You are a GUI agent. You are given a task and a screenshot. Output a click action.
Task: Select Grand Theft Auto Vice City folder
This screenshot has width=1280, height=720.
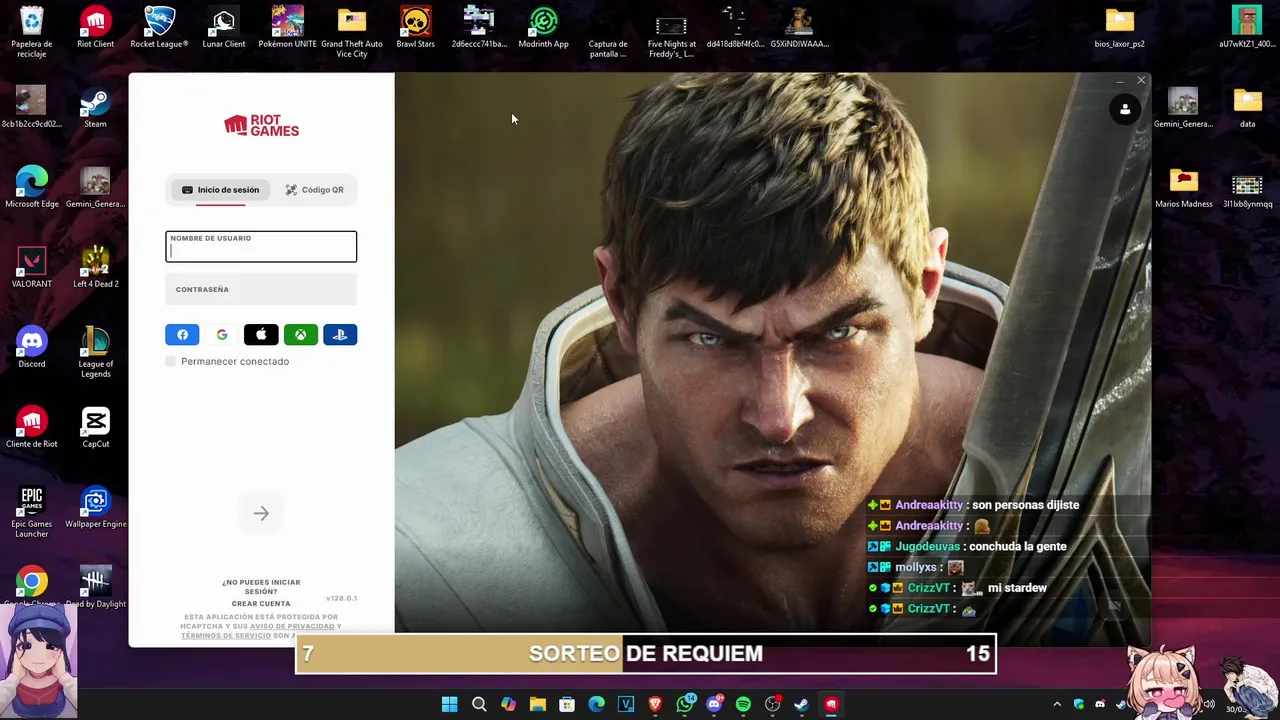pos(352,32)
